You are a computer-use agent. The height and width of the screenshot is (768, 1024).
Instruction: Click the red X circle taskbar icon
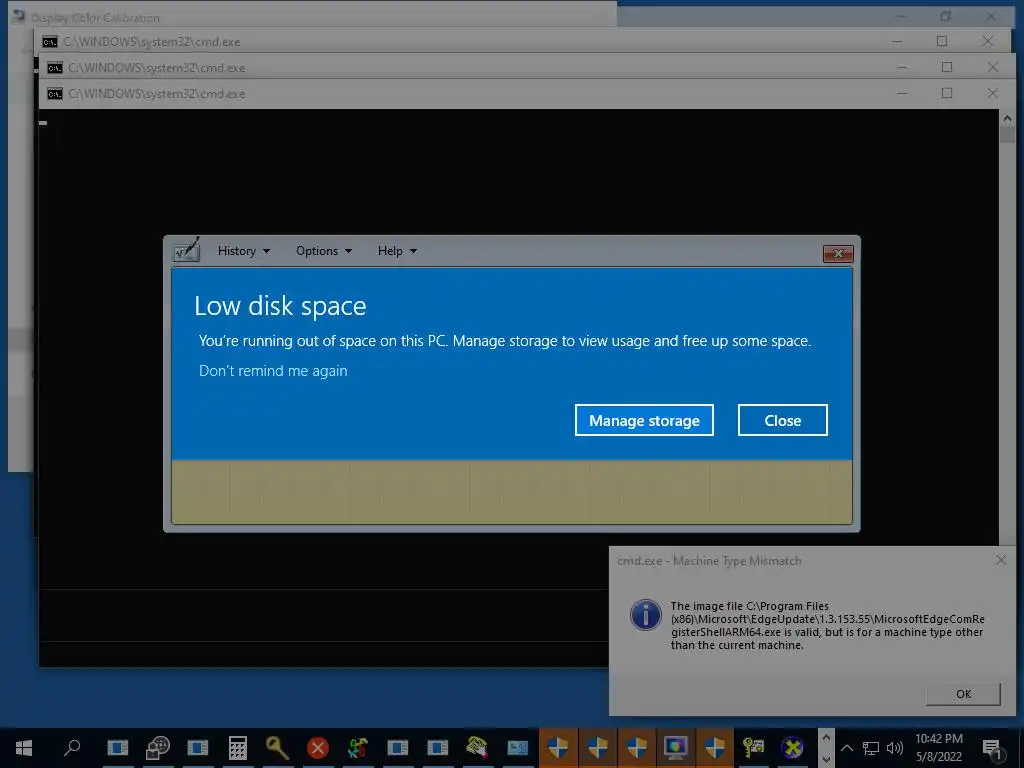click(x=318, y=748)
